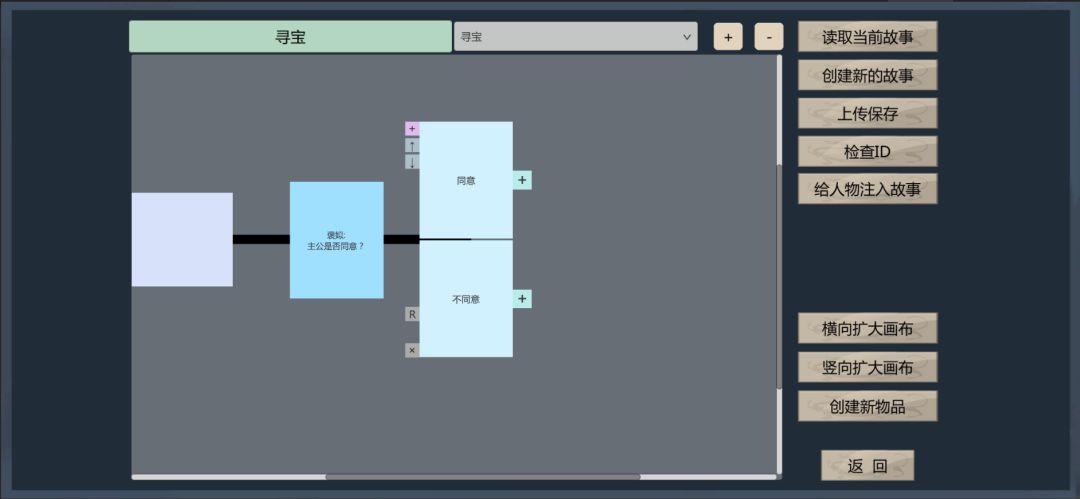
Task: Click the canvas horizontal scrollbar thumb
Action: pos(483,476)
